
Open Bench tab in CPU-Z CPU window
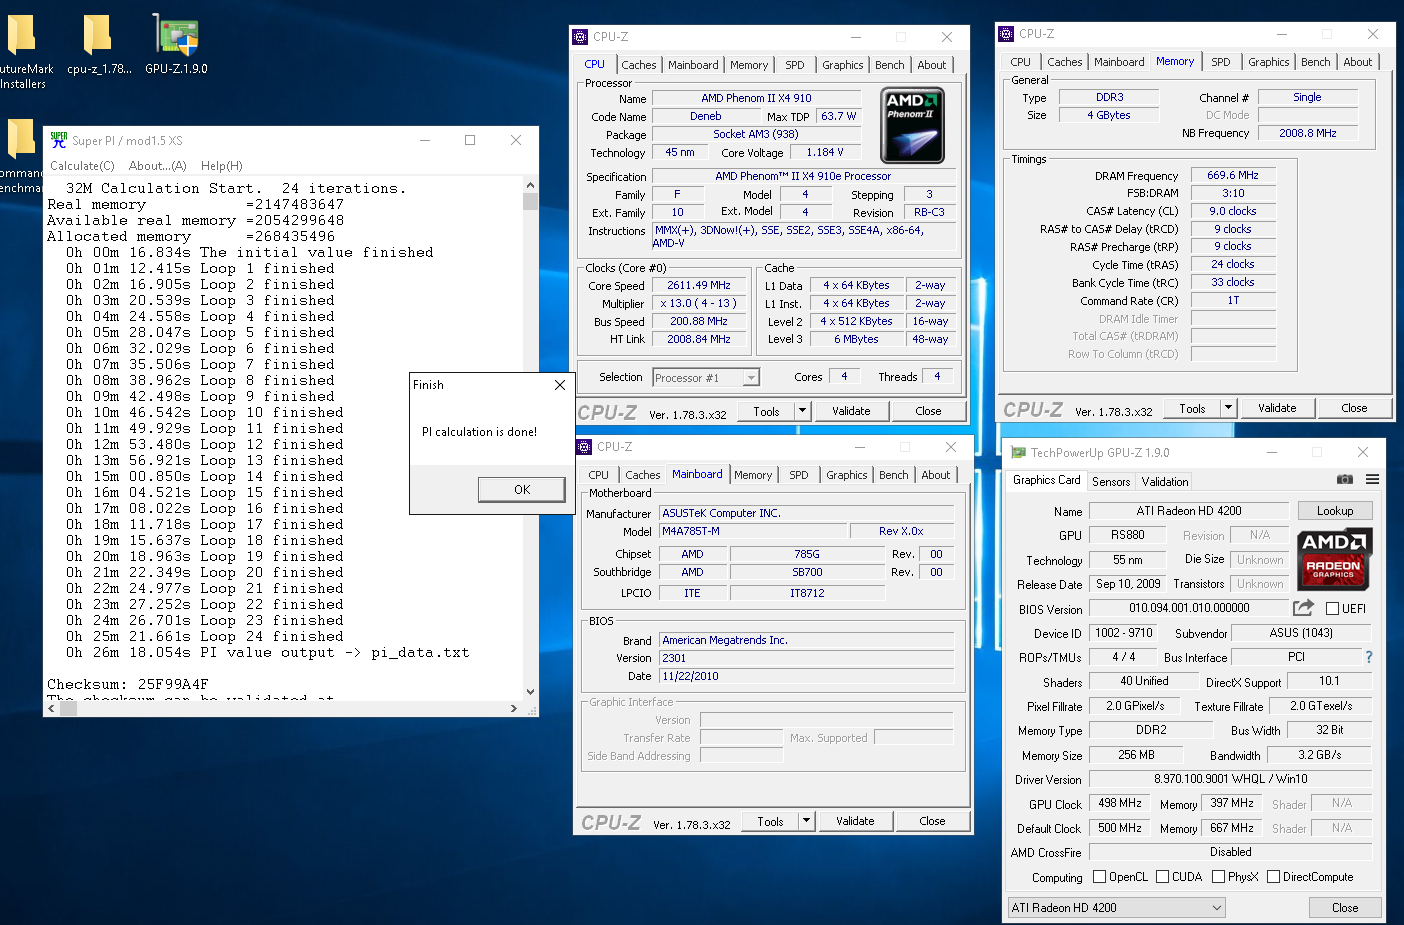coord(890,65)
